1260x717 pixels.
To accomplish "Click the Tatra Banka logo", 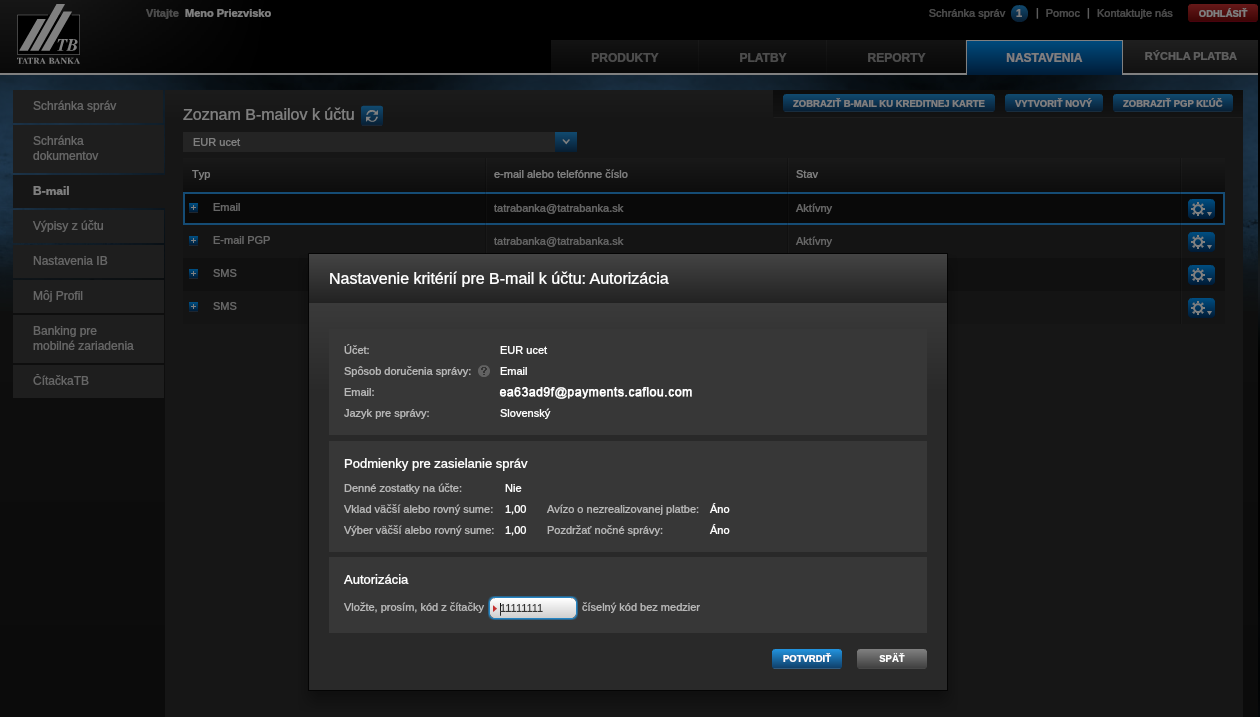I will 48,36.
